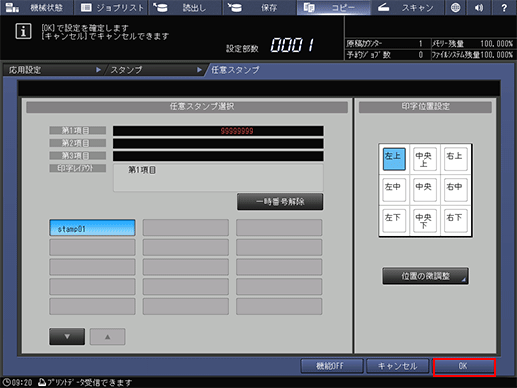
Task: Switch to the 読出し recall tab
Action: (185, 7)
